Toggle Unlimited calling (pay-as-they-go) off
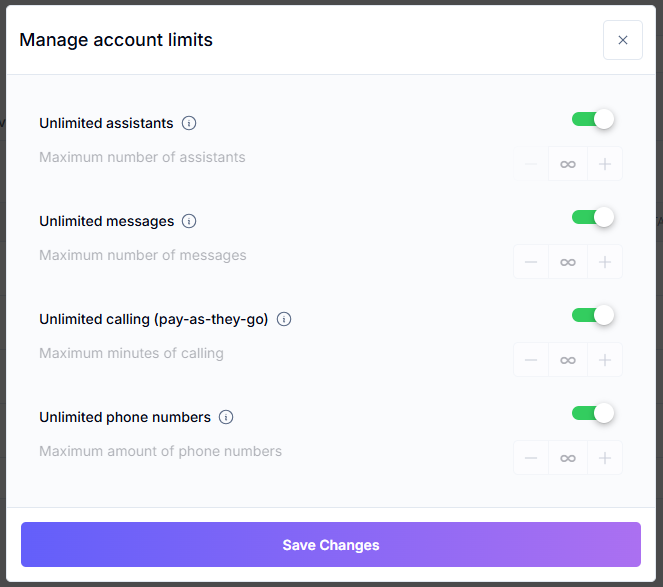Image resolution: width=663 pixels, height=587 pixels. coord(593,316)
